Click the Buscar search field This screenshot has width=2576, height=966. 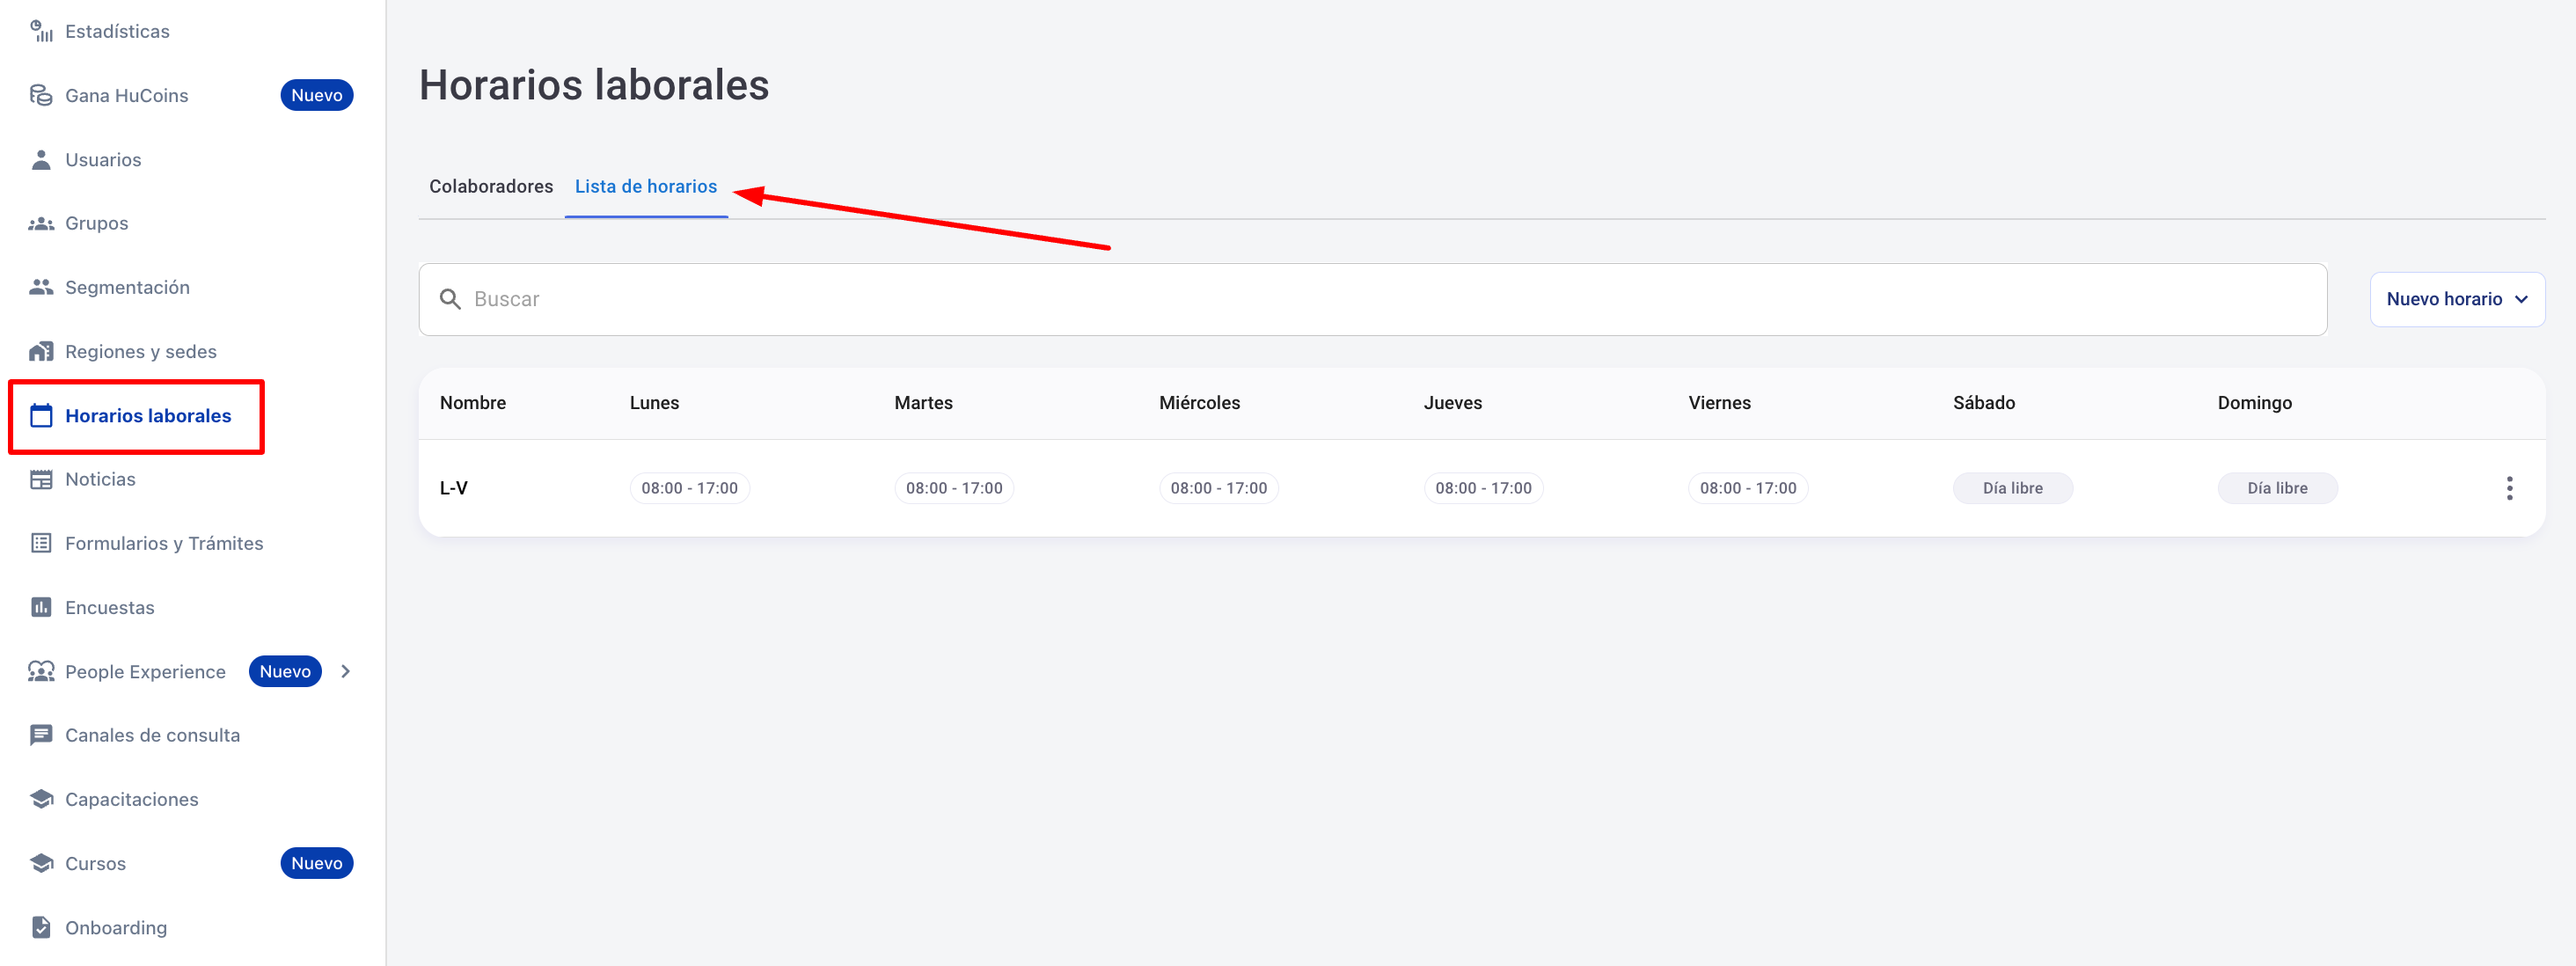1372,299
